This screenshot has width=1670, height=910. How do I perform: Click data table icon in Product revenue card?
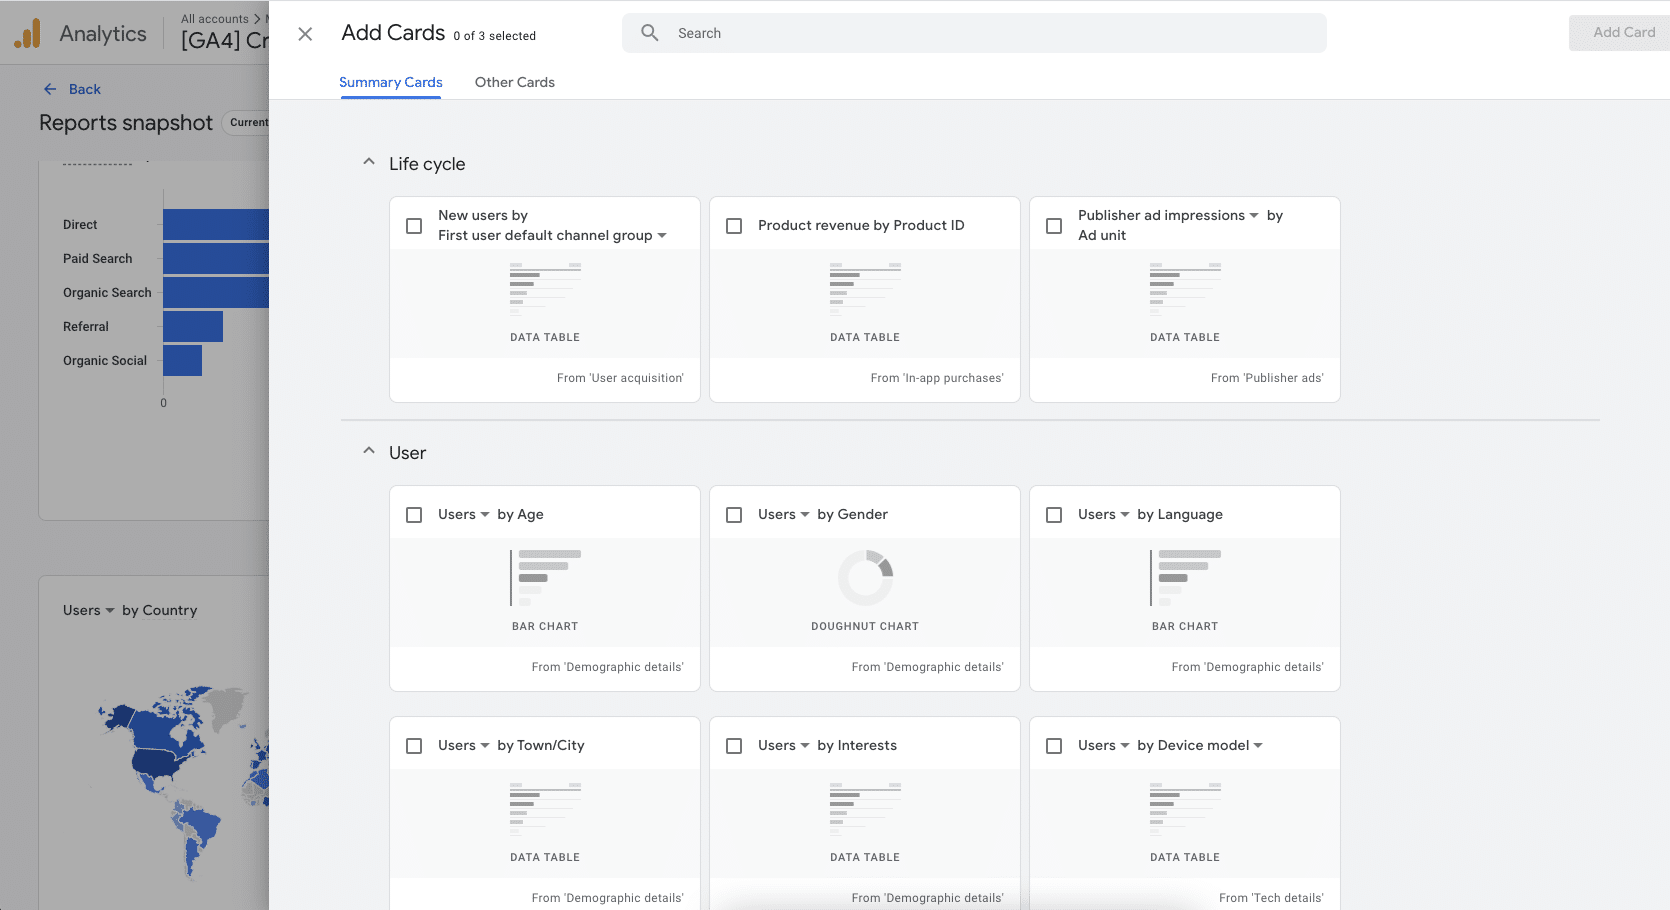(865, 289)
